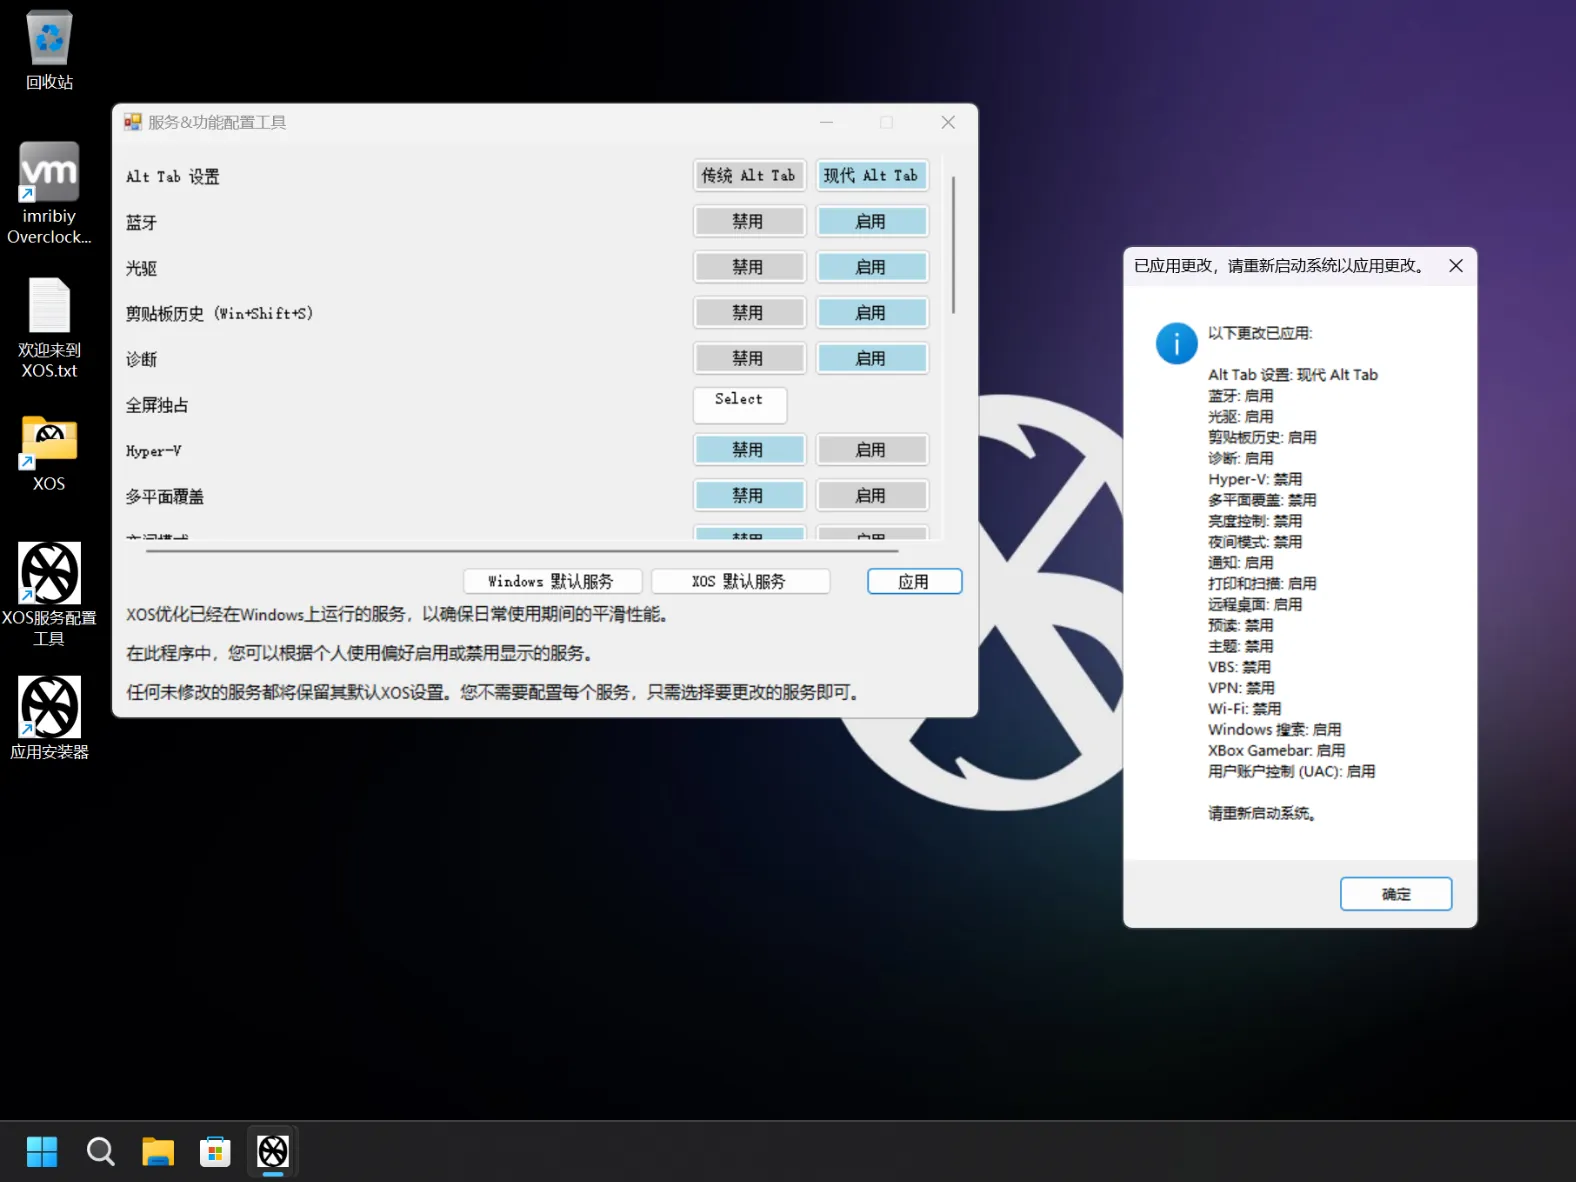The width and height of the screenshot is (1576, 1182).
Task: Click the 蓝牙 label in the service list
Action: [x=141, y=223]
